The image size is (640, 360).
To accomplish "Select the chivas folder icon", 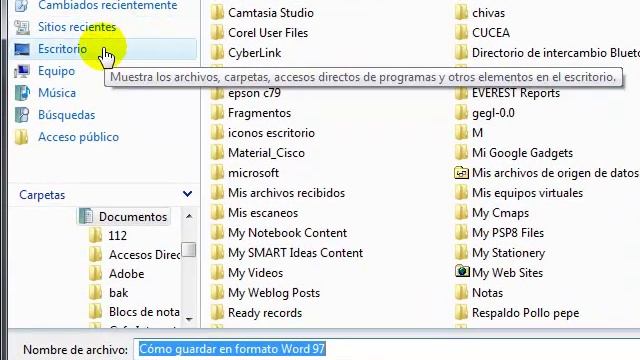I will coord(462,13).
